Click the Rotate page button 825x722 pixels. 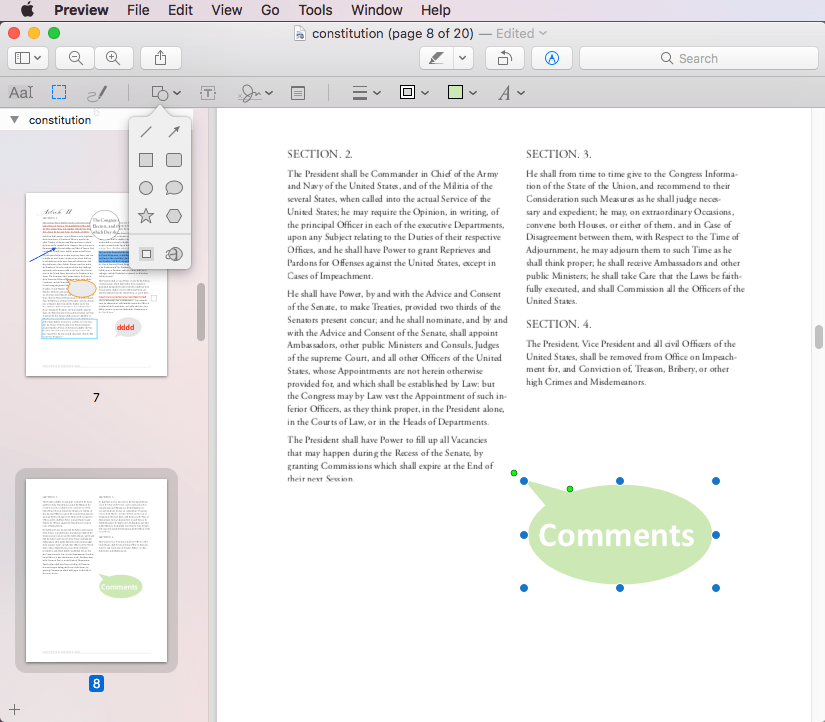click(504, 58)
